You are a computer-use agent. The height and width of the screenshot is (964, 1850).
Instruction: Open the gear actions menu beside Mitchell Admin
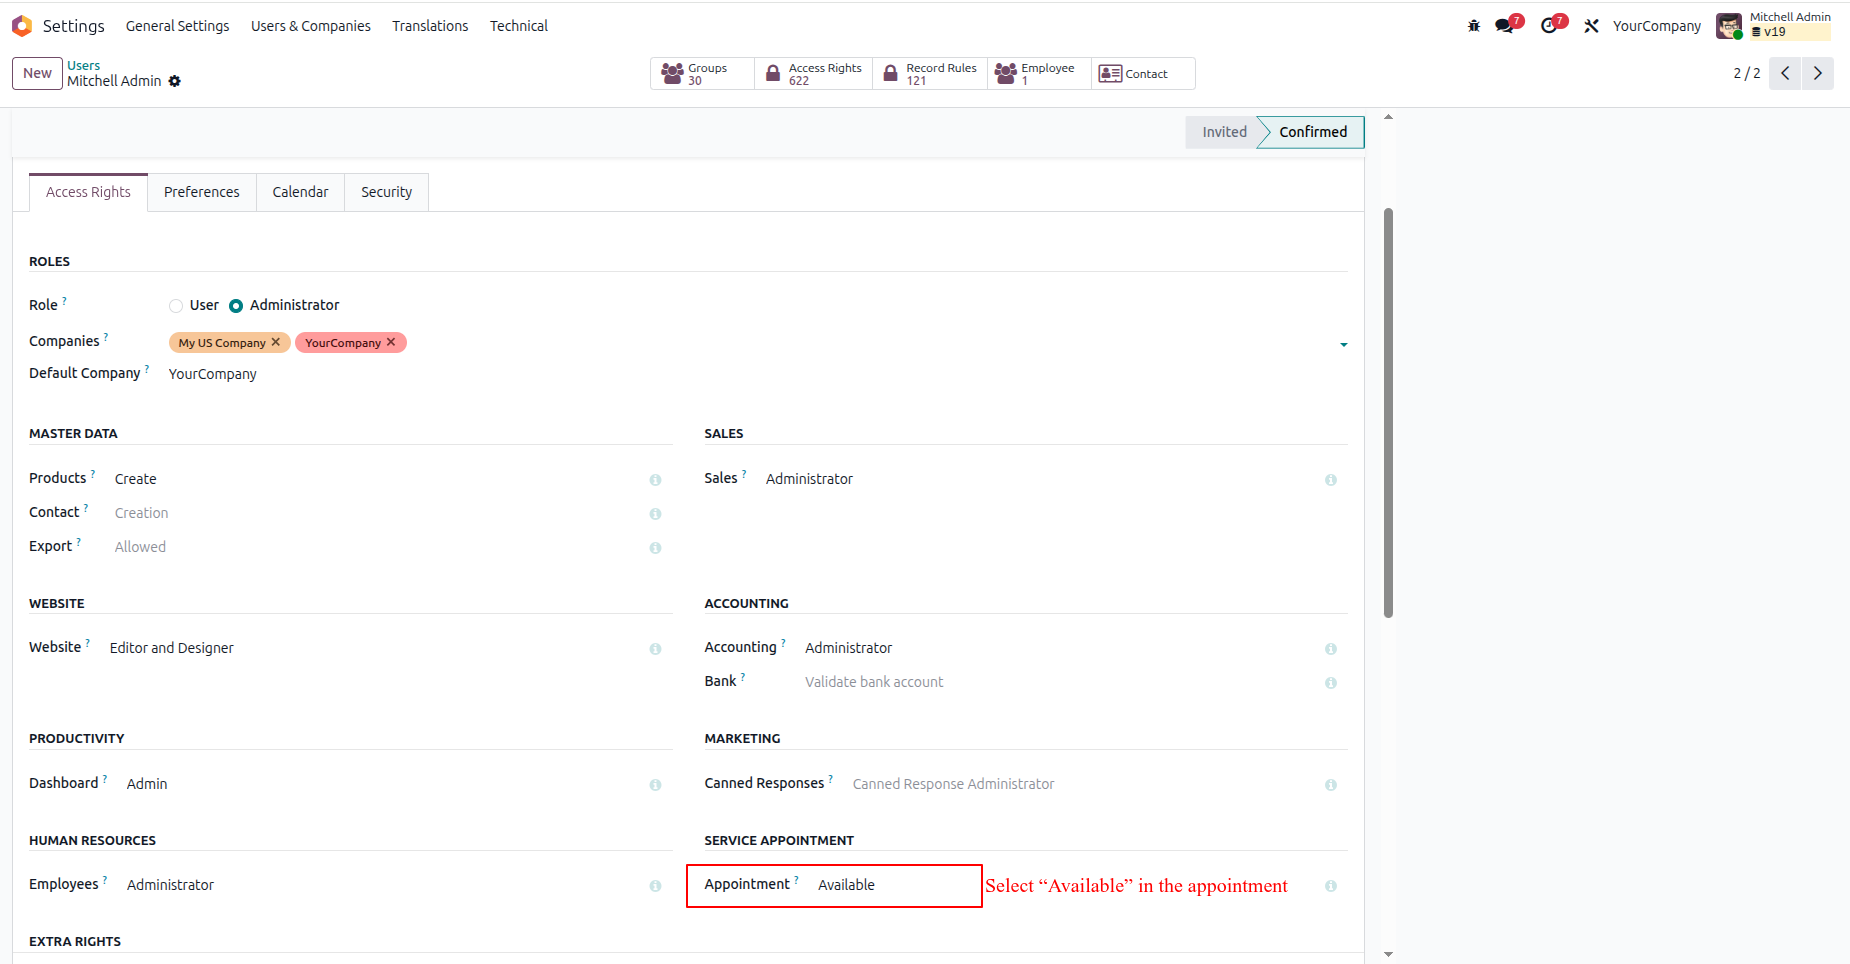coord(175,81)
